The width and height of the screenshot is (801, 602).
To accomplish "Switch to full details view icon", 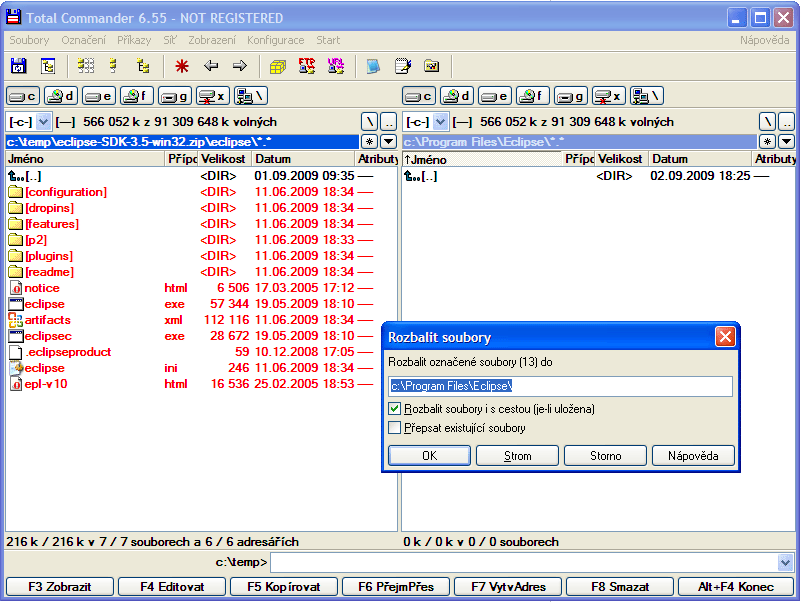I will coord(113,66).
